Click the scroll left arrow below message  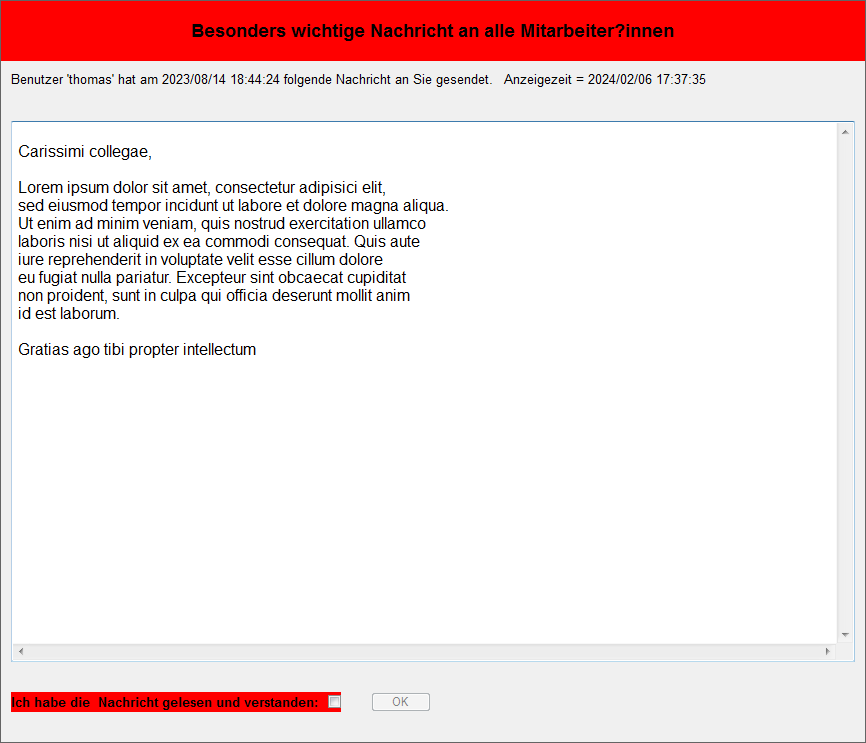point(21,652)
